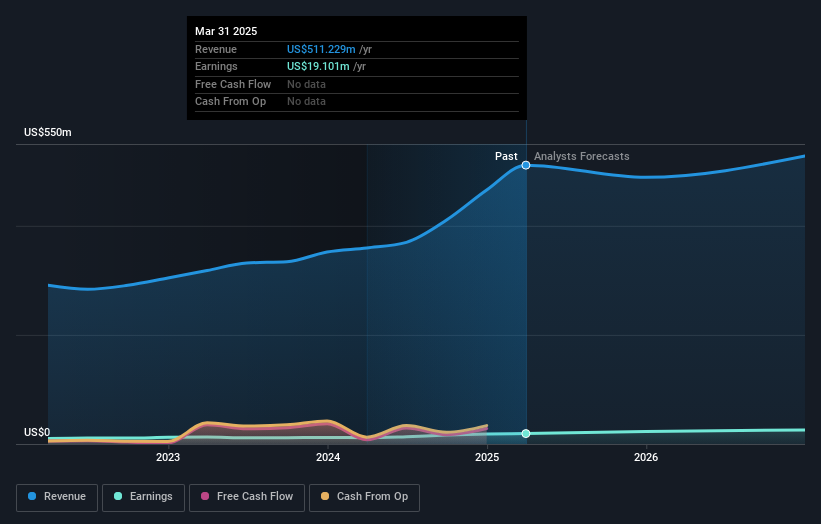The width and height of the screenshot is (821, 524).
Task: Select the revenue data point at Mar 2025
Action: (526, 165)
